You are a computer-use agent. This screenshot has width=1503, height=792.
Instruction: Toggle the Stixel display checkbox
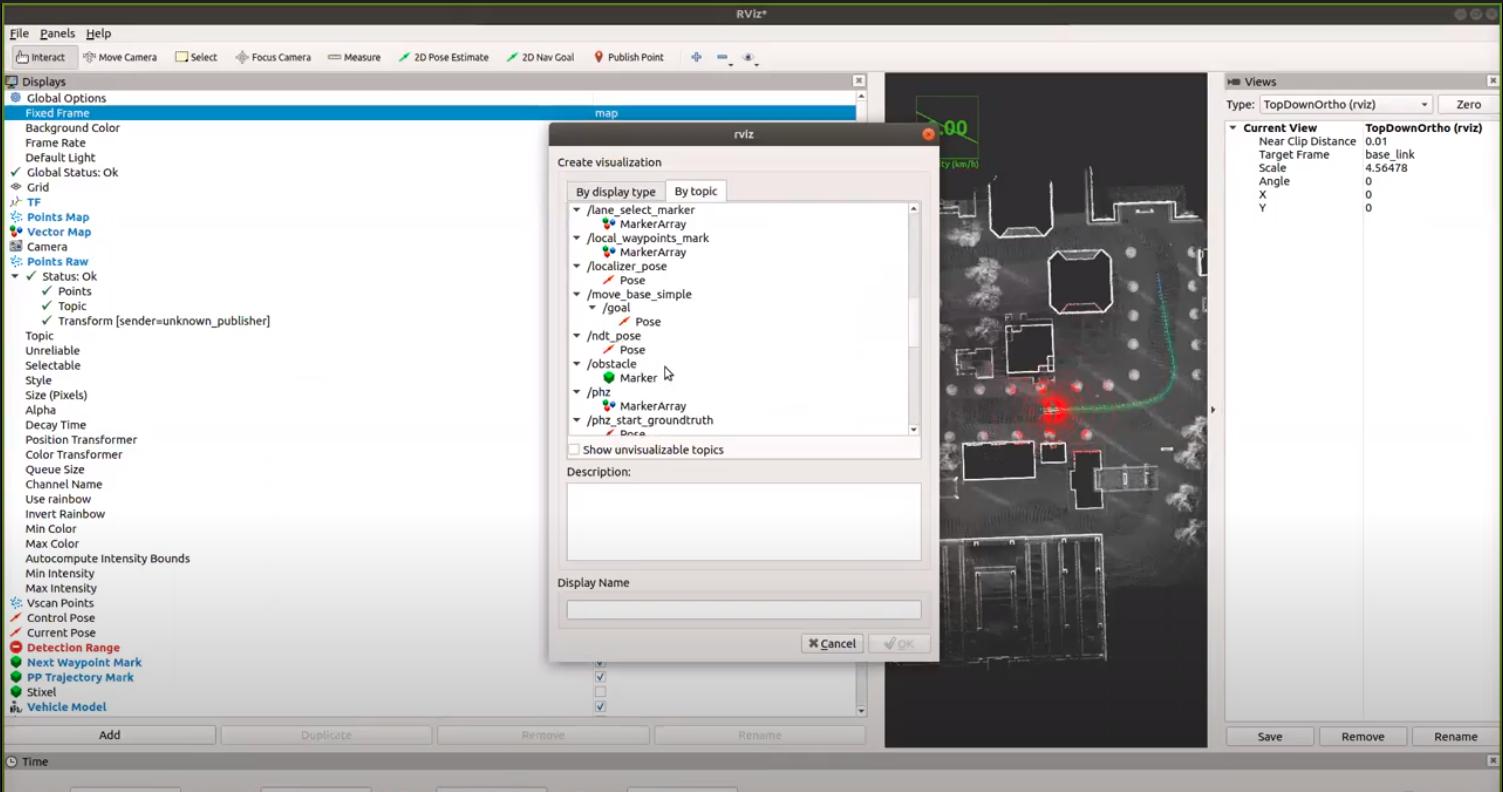[600, 692]
